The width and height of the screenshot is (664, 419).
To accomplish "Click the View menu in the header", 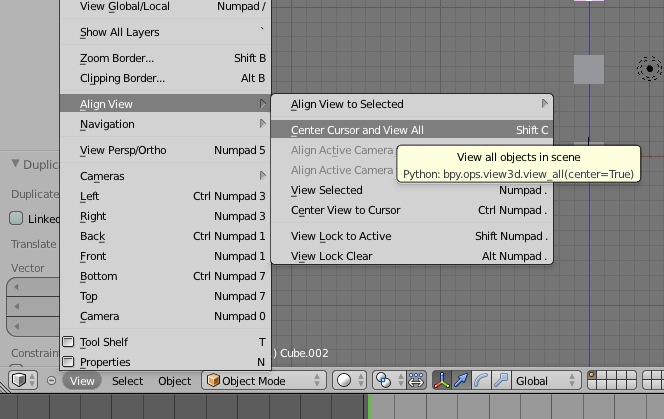I will click(82, 381).
